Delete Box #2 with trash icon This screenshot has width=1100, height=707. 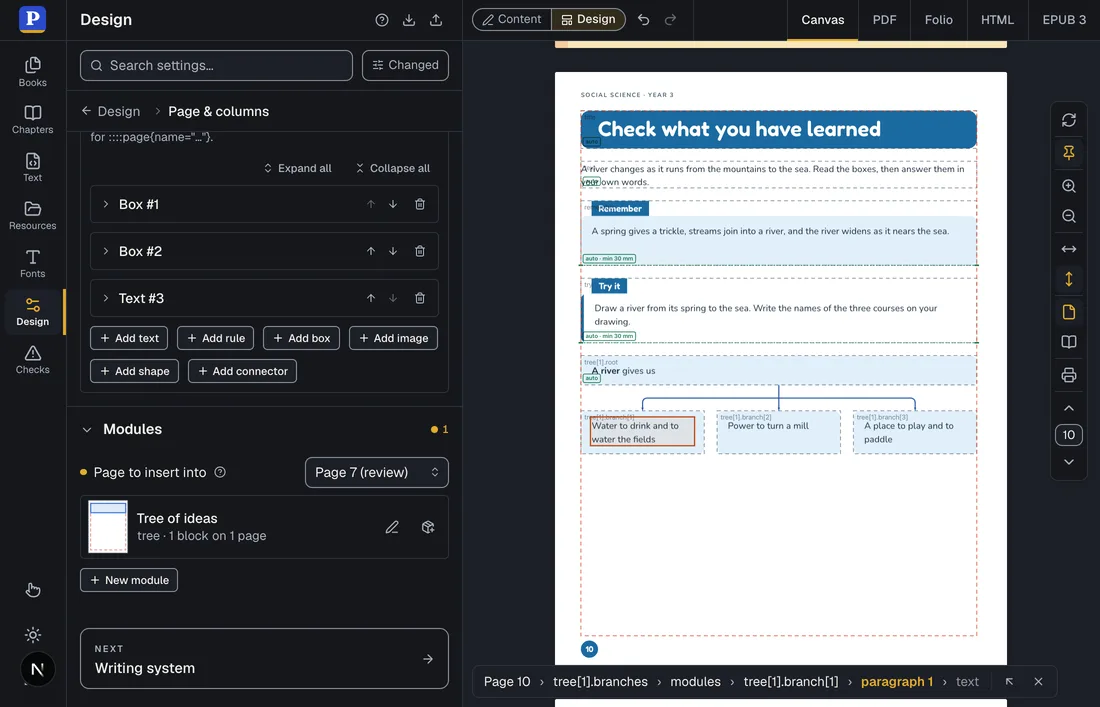(420, 251)
